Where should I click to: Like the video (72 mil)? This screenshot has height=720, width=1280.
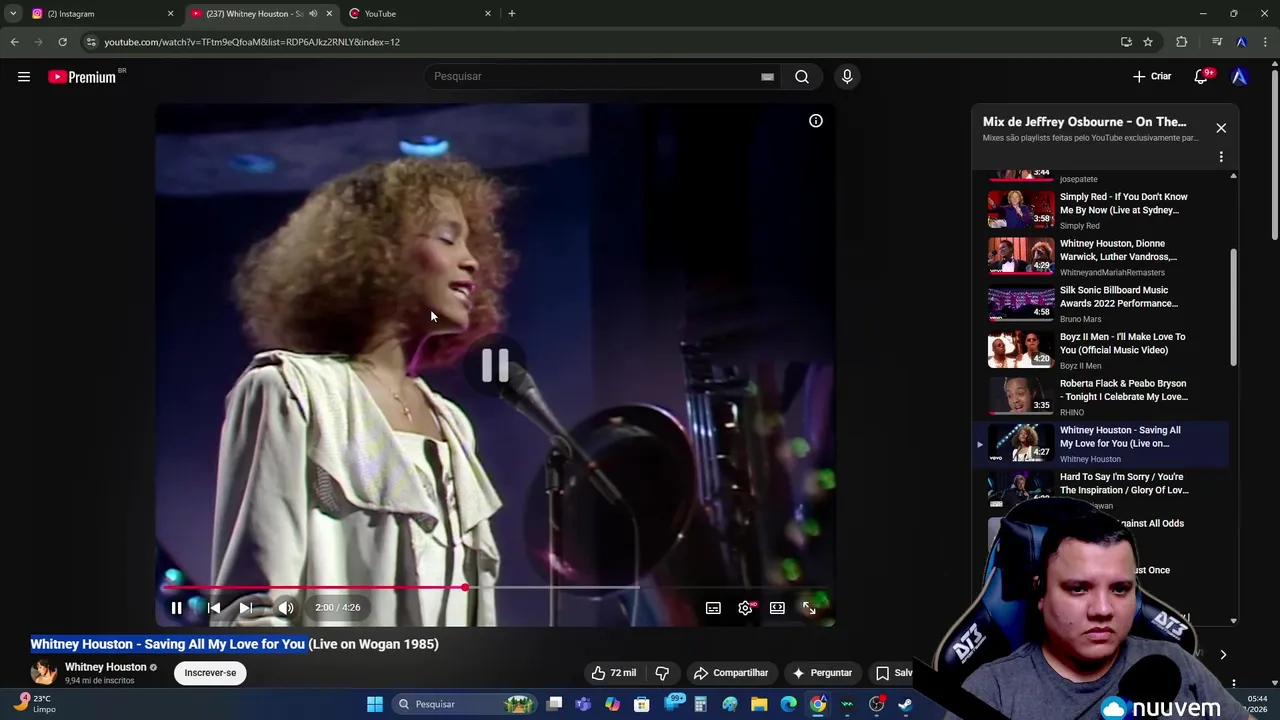click(x=614, y=673)
